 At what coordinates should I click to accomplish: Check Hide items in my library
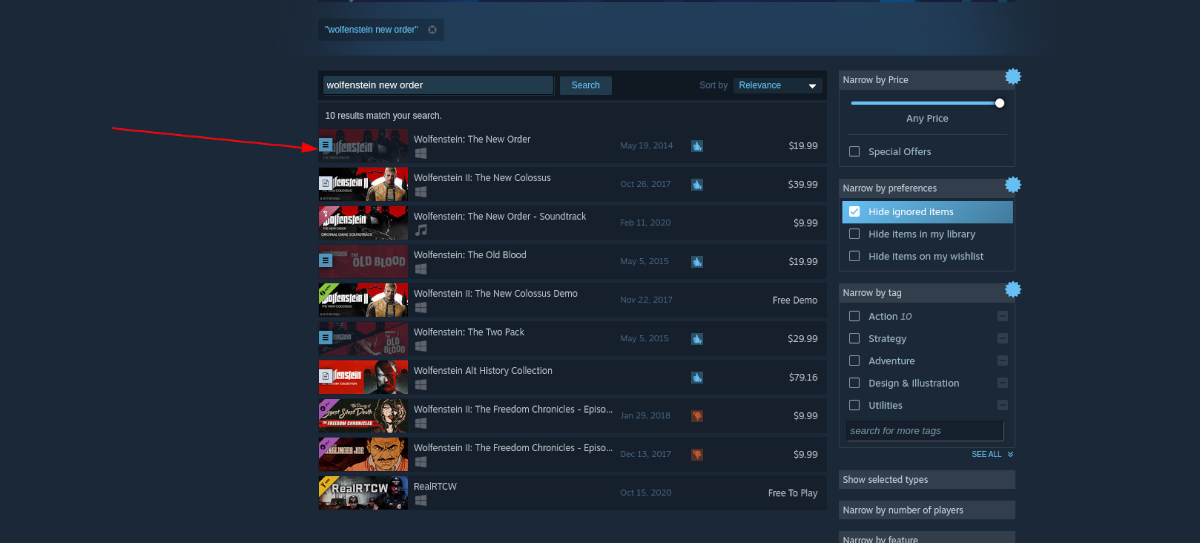click(854, 234)
